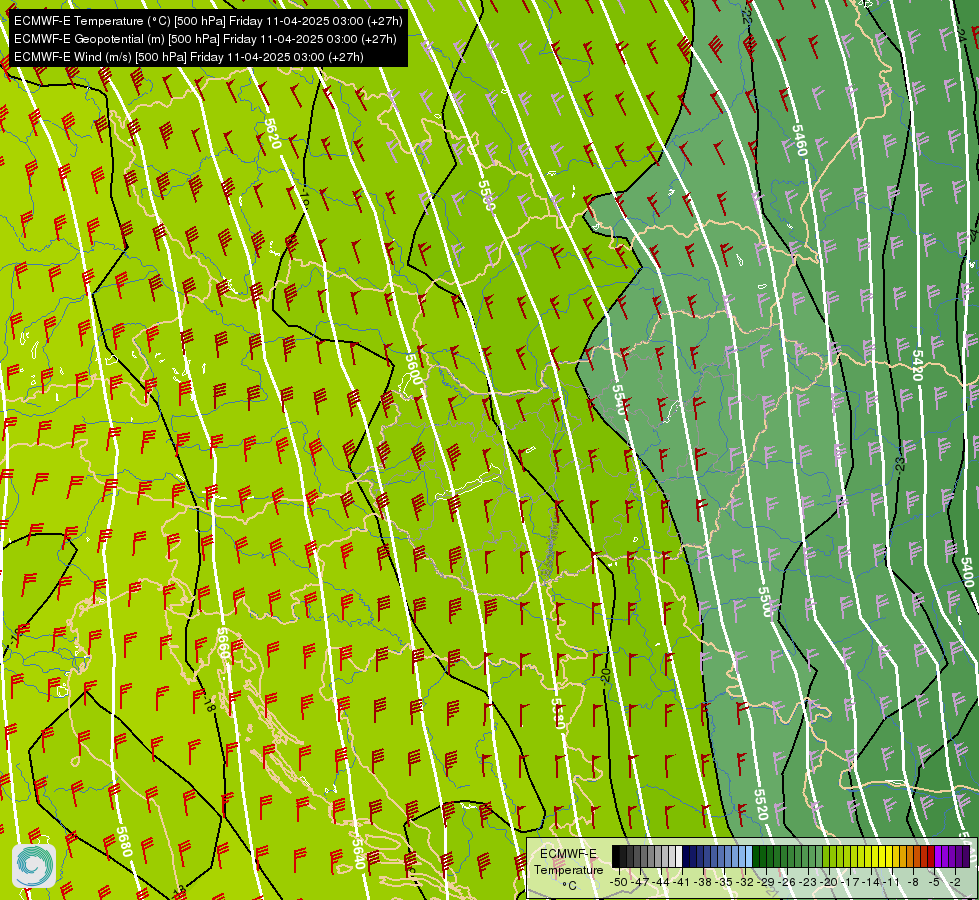Select the ECMWF-E Geopotential 500 hPa header line
This screenshot has width=979, height=900.
click(x=205, y=39)
